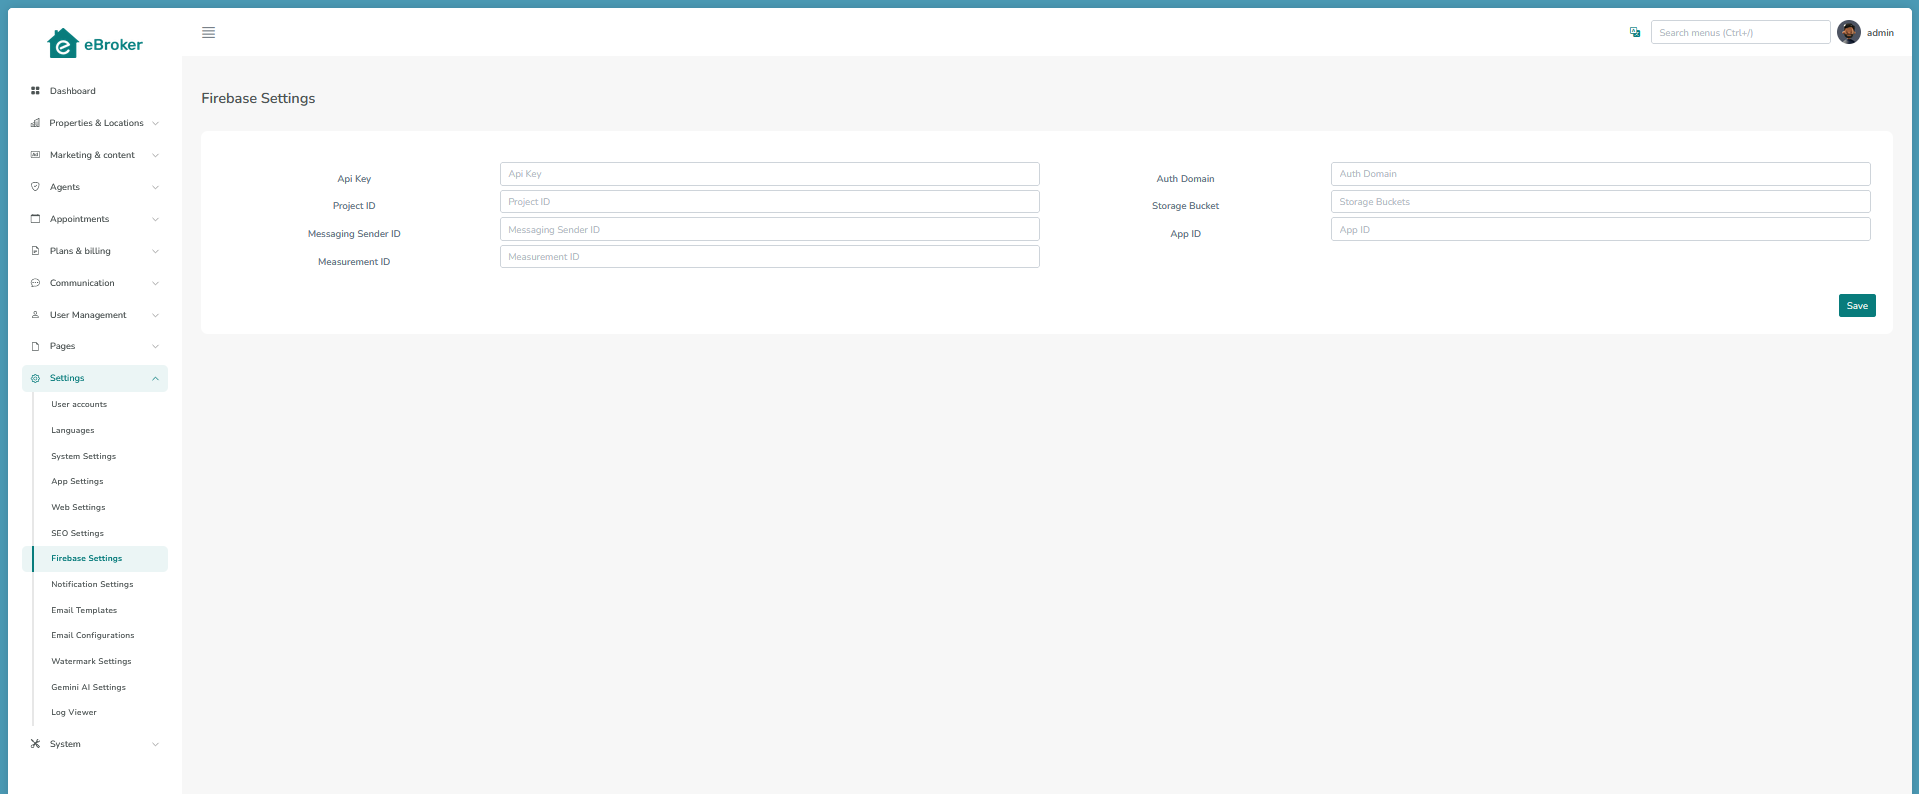
Task: Click the Communication chat icon
Action: (x=35, y=283)
